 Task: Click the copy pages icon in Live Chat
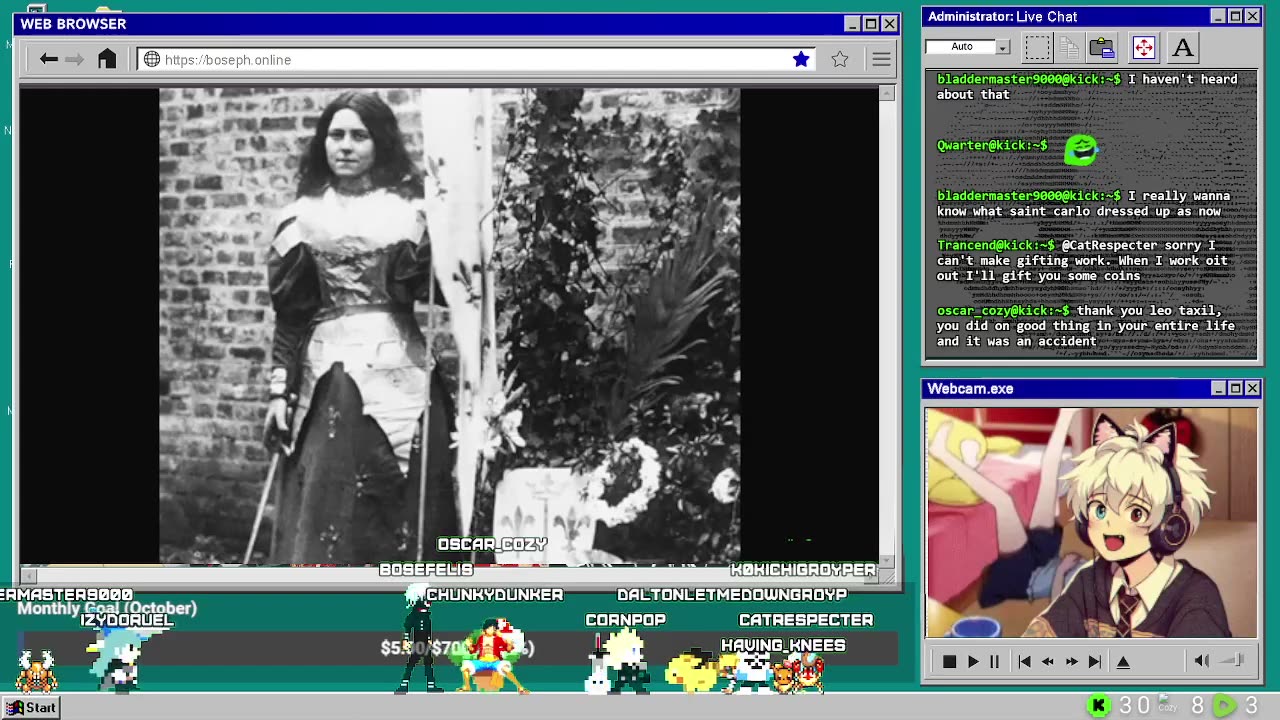[x=1069, y=47]
